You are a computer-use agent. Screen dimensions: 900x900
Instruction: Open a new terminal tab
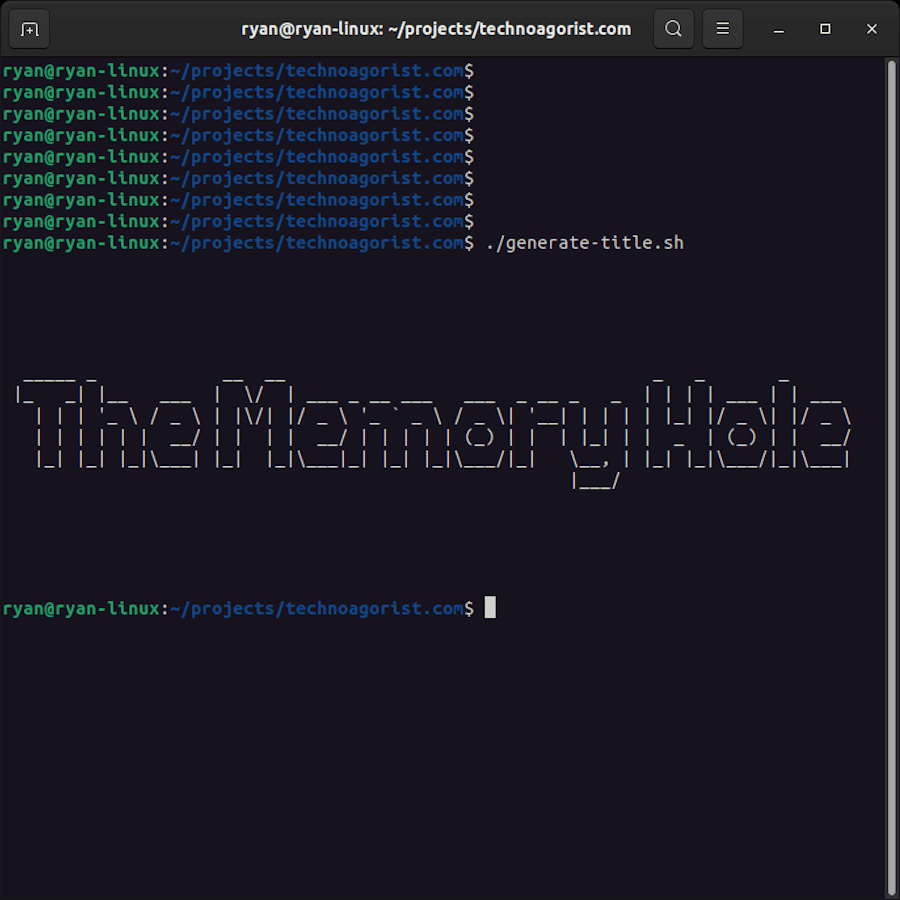pos(29,29)
